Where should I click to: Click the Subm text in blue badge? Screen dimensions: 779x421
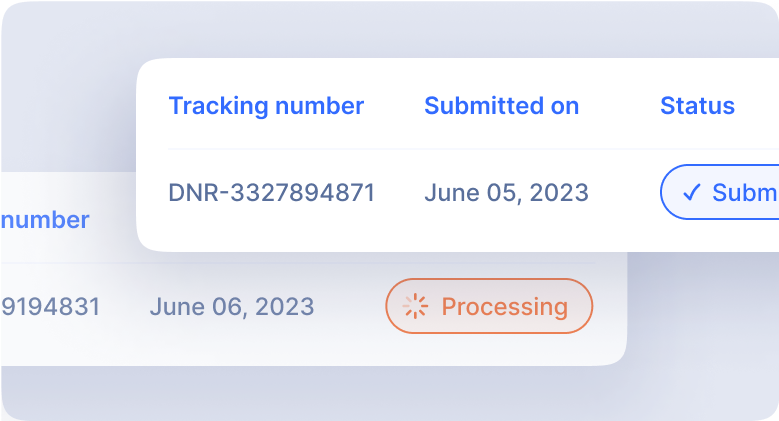click(745, 192)
